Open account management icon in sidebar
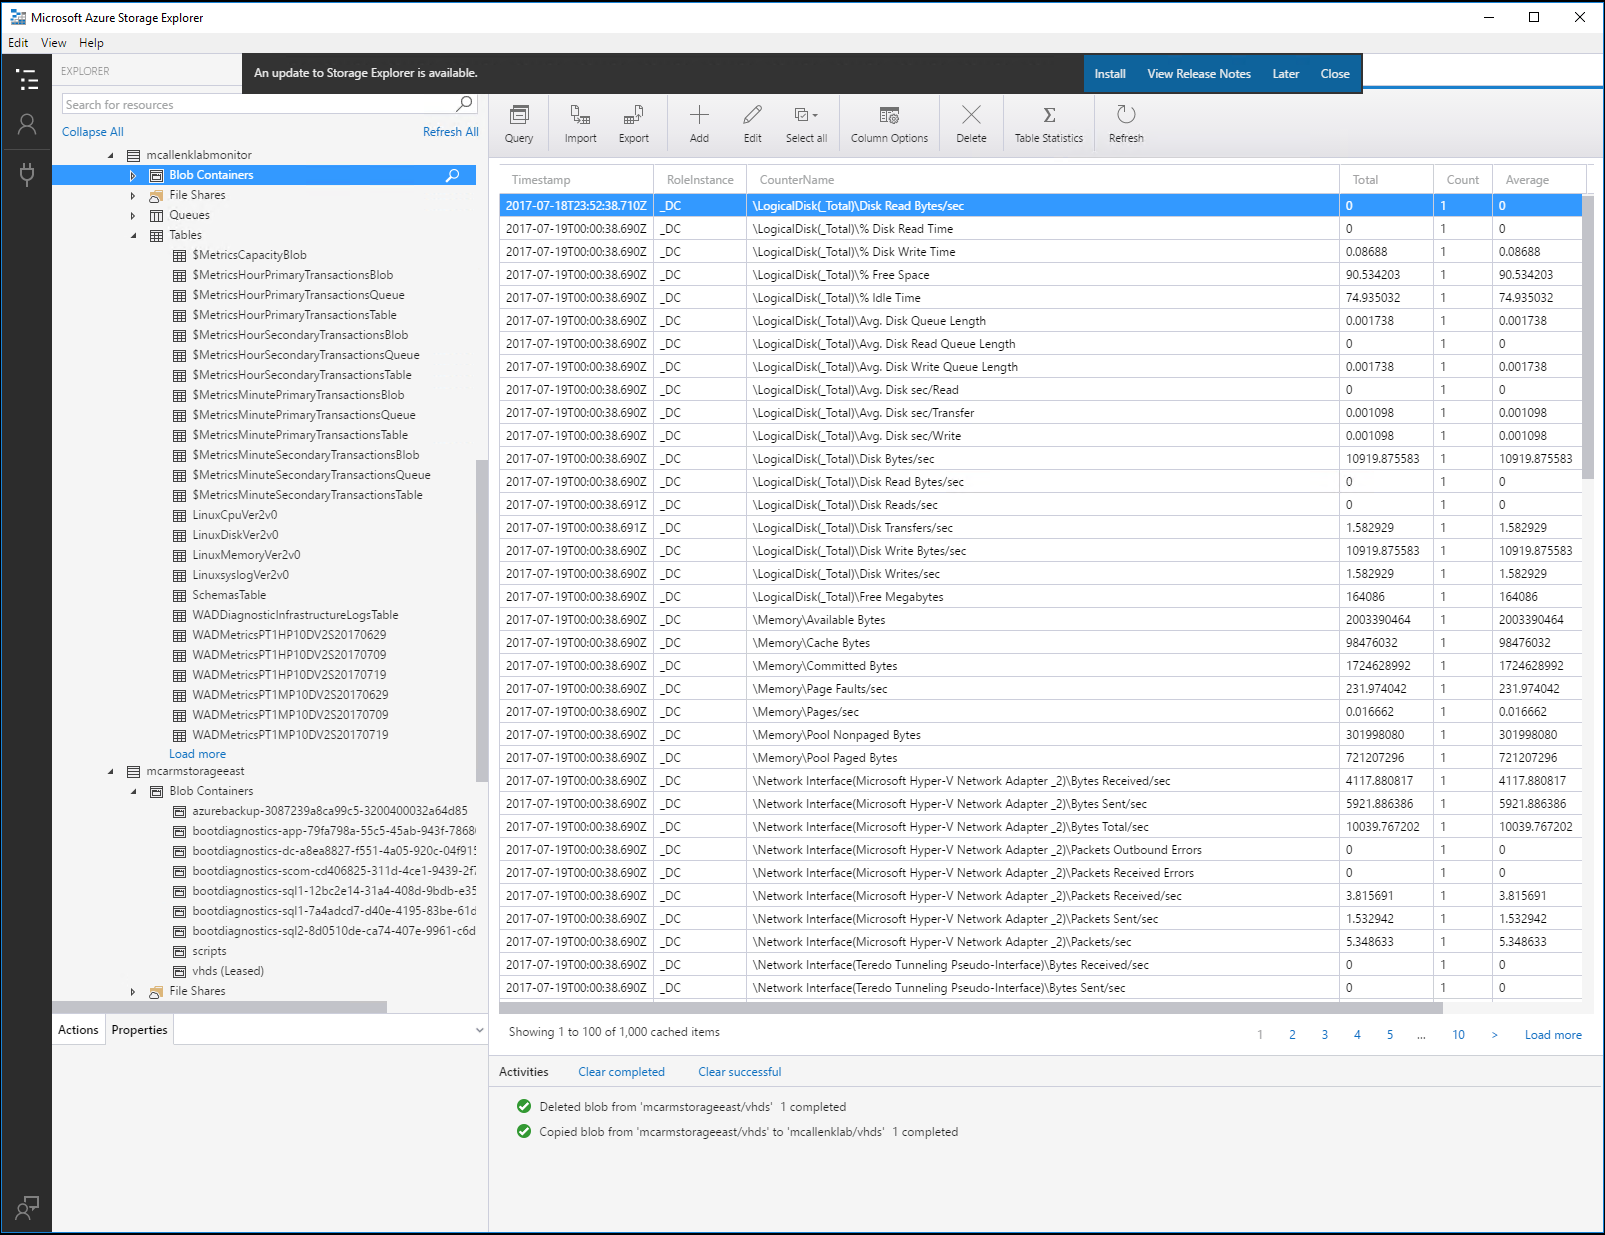The width and height of the screenshot is (1605, 1235). tap(27, 124)
